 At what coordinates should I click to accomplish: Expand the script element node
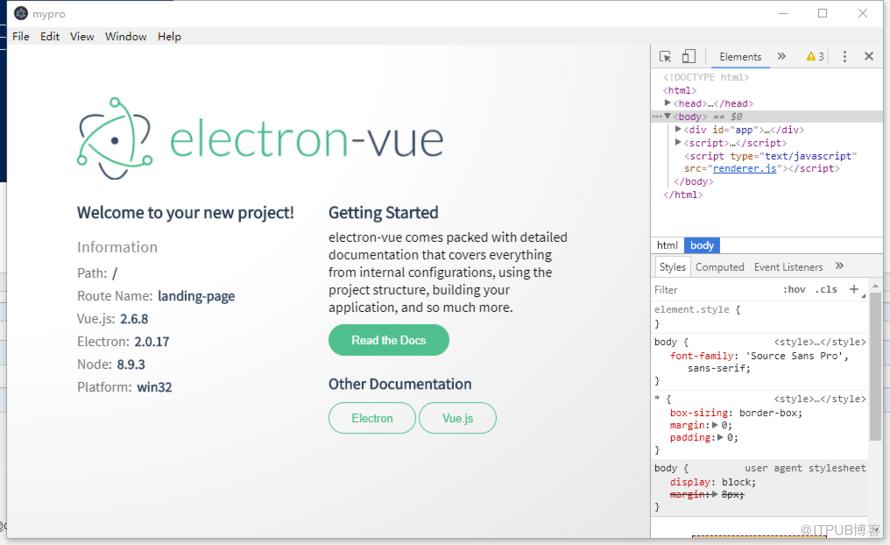coord(678,142)
